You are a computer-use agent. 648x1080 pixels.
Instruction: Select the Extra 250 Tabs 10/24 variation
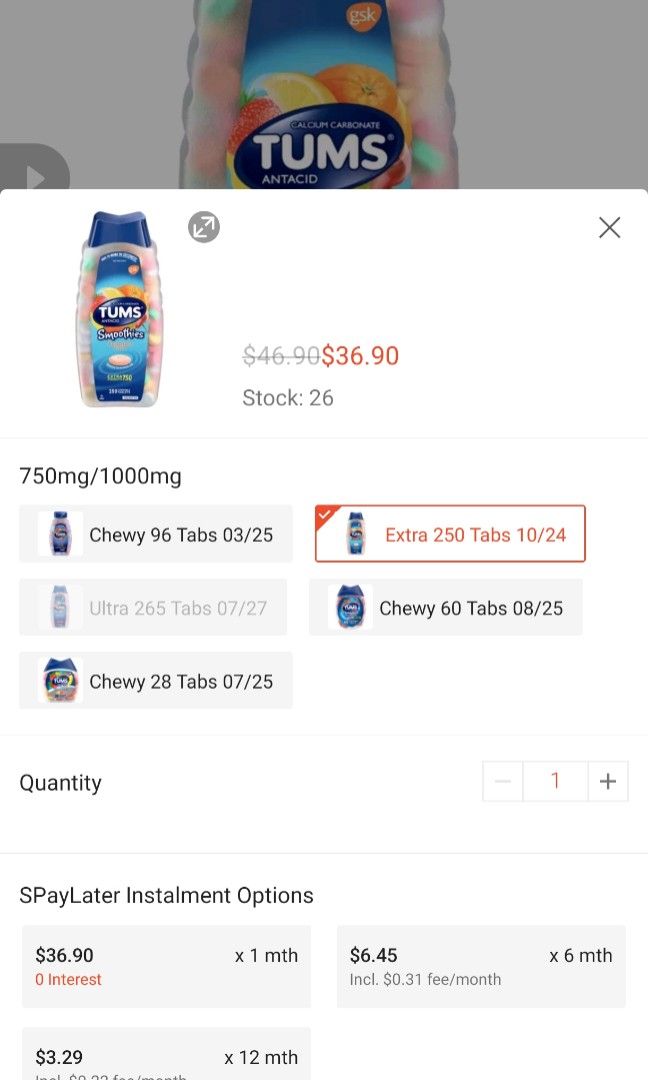[450, 534]
